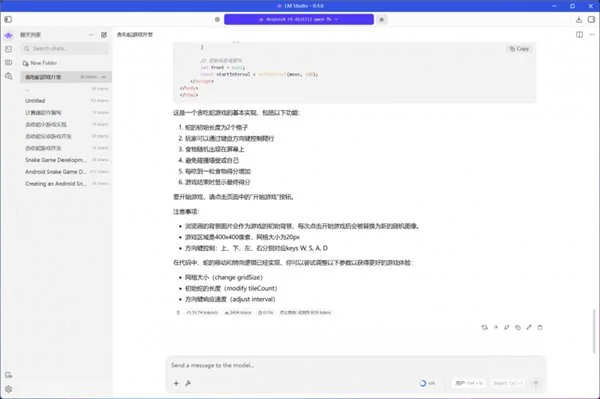Click the chat title in the header
Image resolution: width=600 pixels, height=399 pixels.
click(135, 34)
